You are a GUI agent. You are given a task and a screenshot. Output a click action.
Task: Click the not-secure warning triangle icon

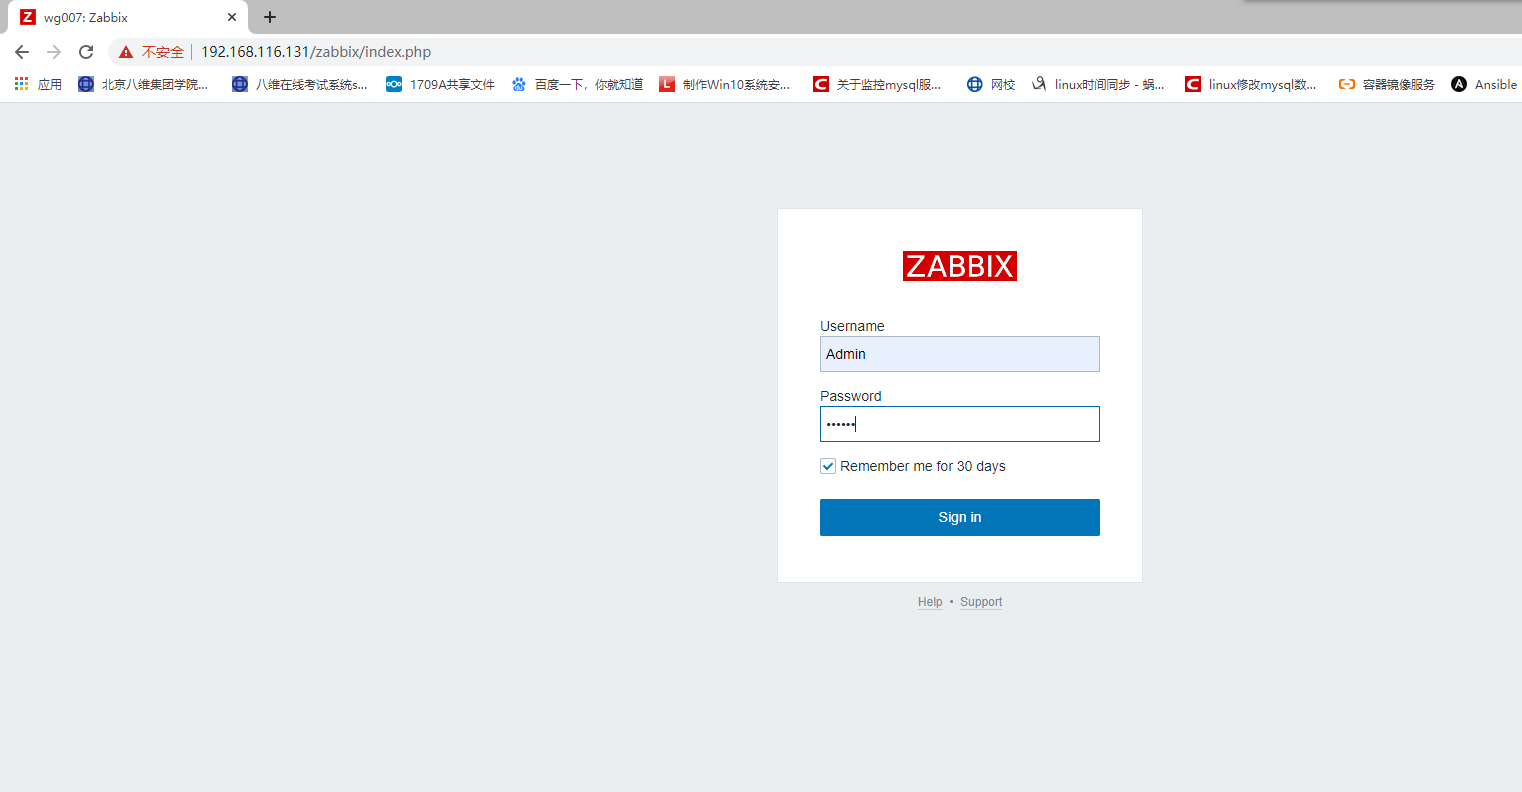126,52
